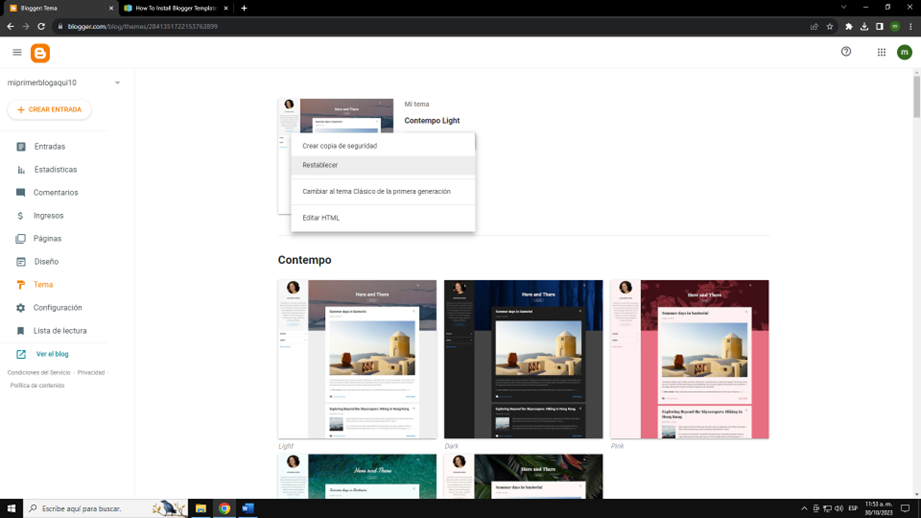Viewport: 921px width, 518px height.
Task: Click Ver el blog link
Action: [x=52, y=354]
